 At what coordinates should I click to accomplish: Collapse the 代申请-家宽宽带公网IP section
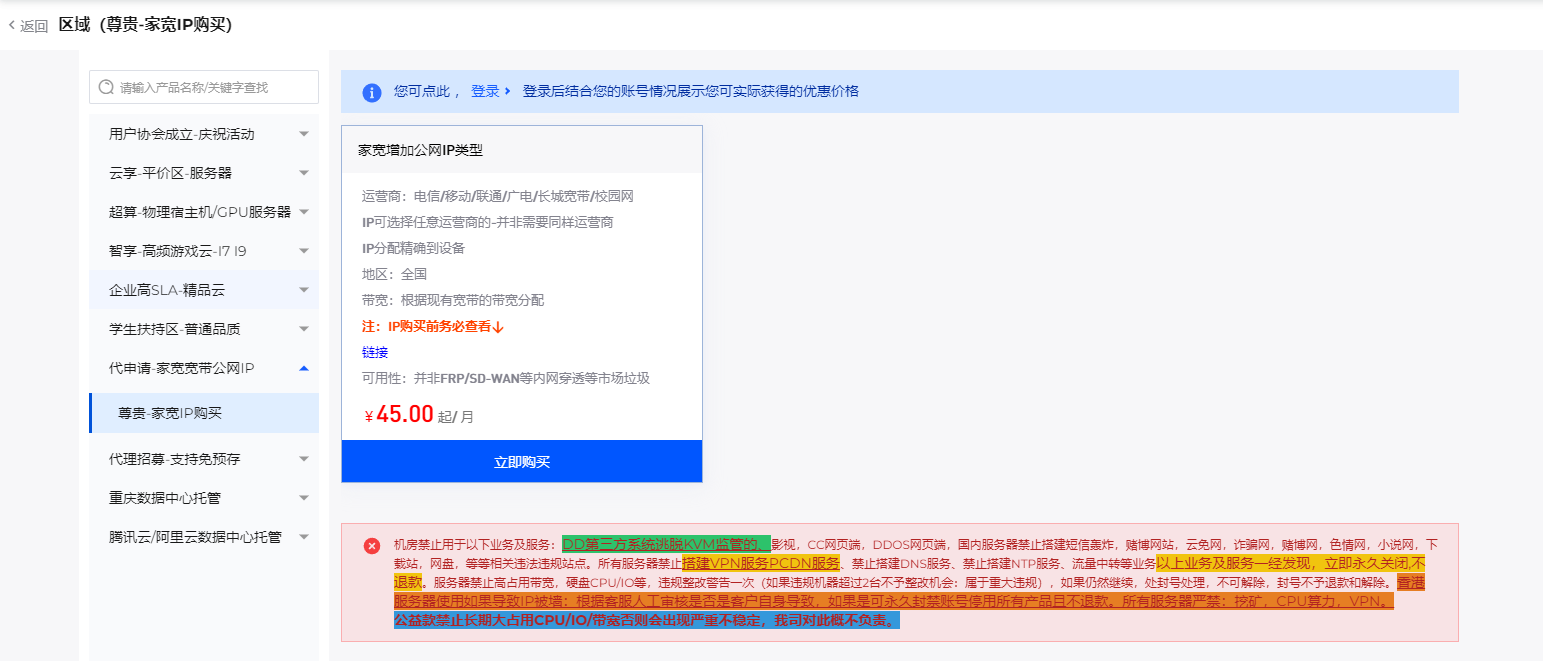[304, 368]
